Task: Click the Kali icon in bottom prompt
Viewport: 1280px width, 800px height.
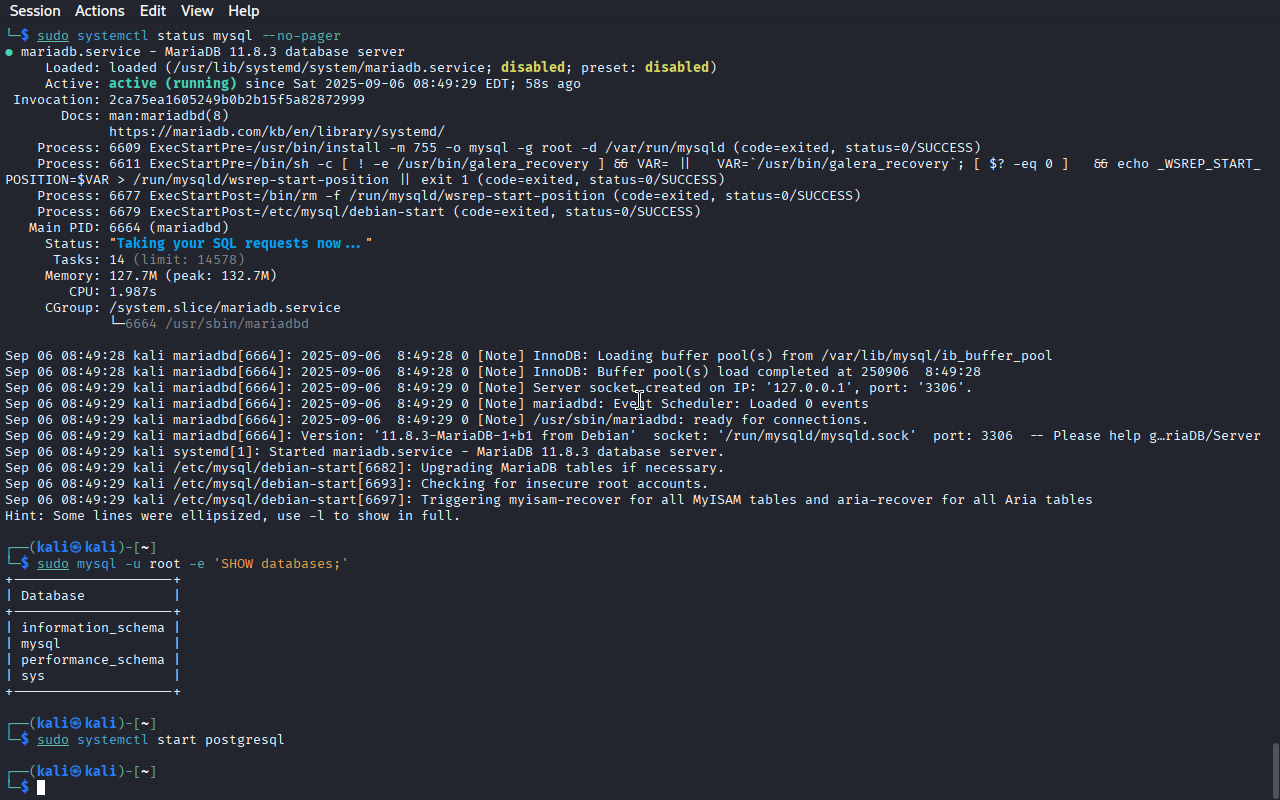Action: (75, 772)
